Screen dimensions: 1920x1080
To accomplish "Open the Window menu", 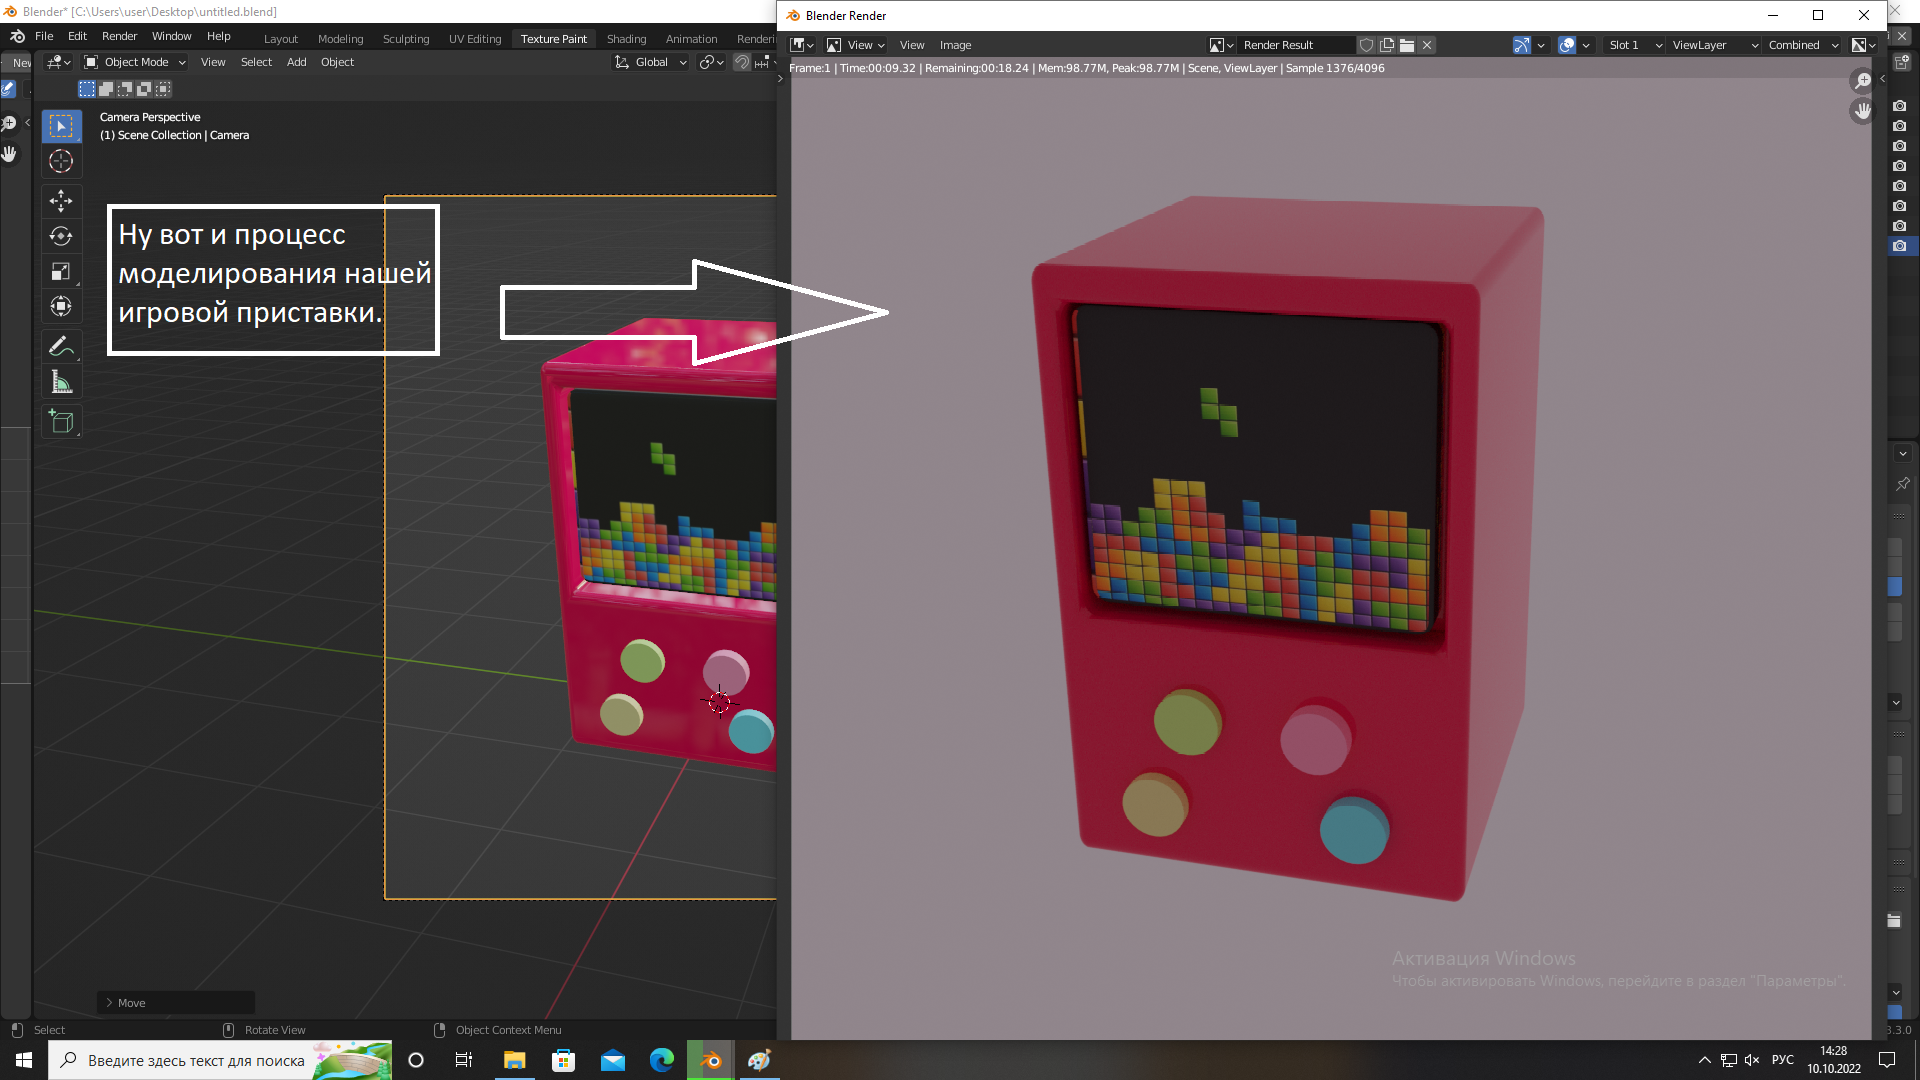I will (x=171, y=36).
